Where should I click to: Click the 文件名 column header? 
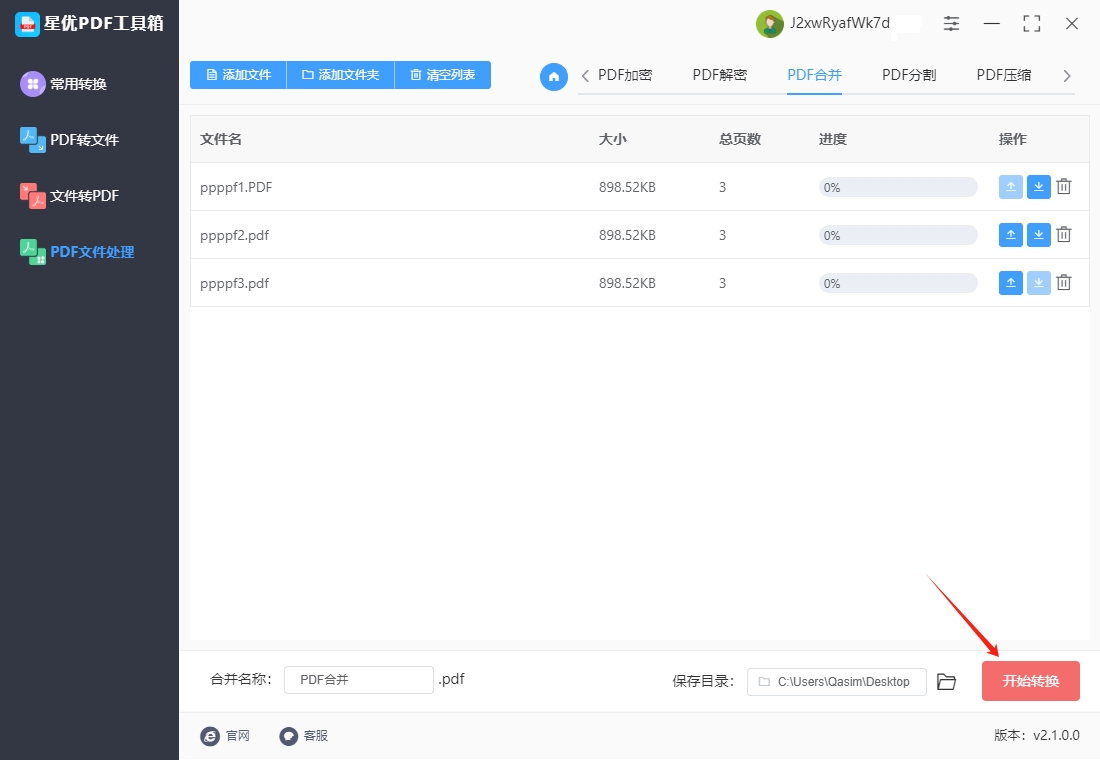pyautogui.click(x=221, y=139)
